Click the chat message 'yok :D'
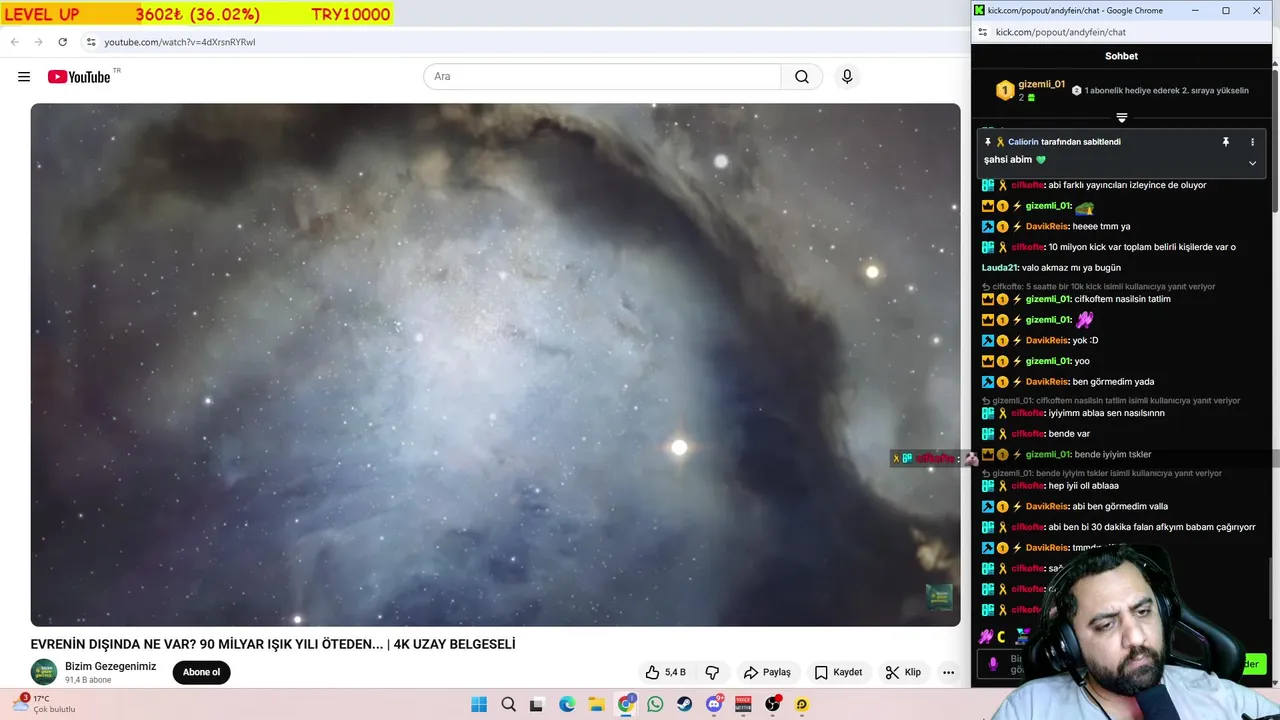1280x720 pixels. [1086, 340]
